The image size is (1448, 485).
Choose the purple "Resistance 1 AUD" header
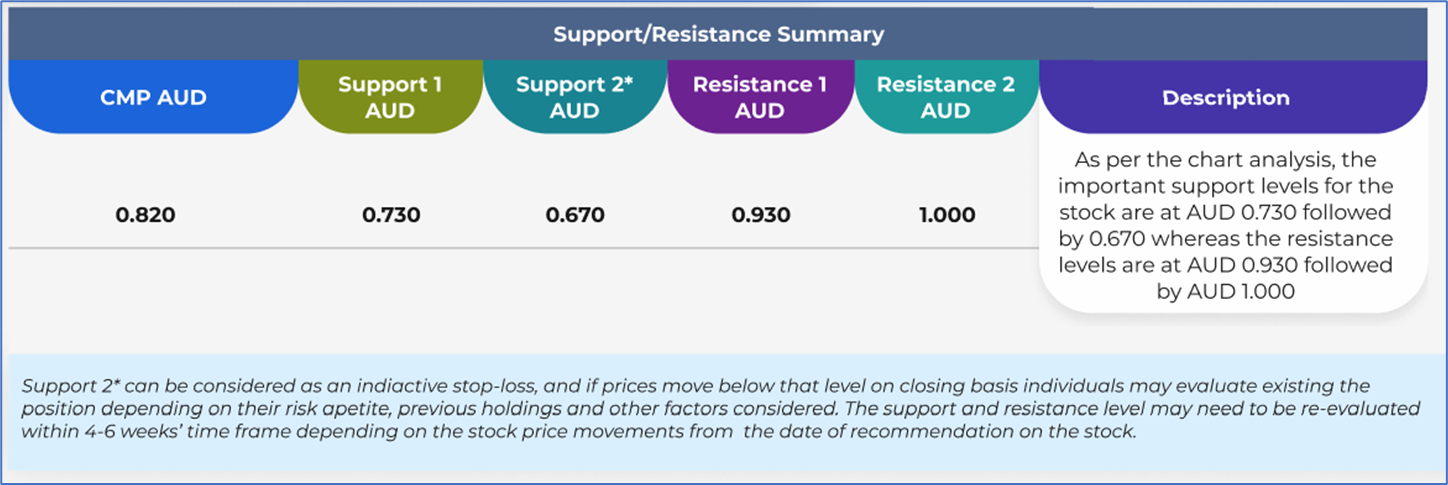tap(760, 98)
